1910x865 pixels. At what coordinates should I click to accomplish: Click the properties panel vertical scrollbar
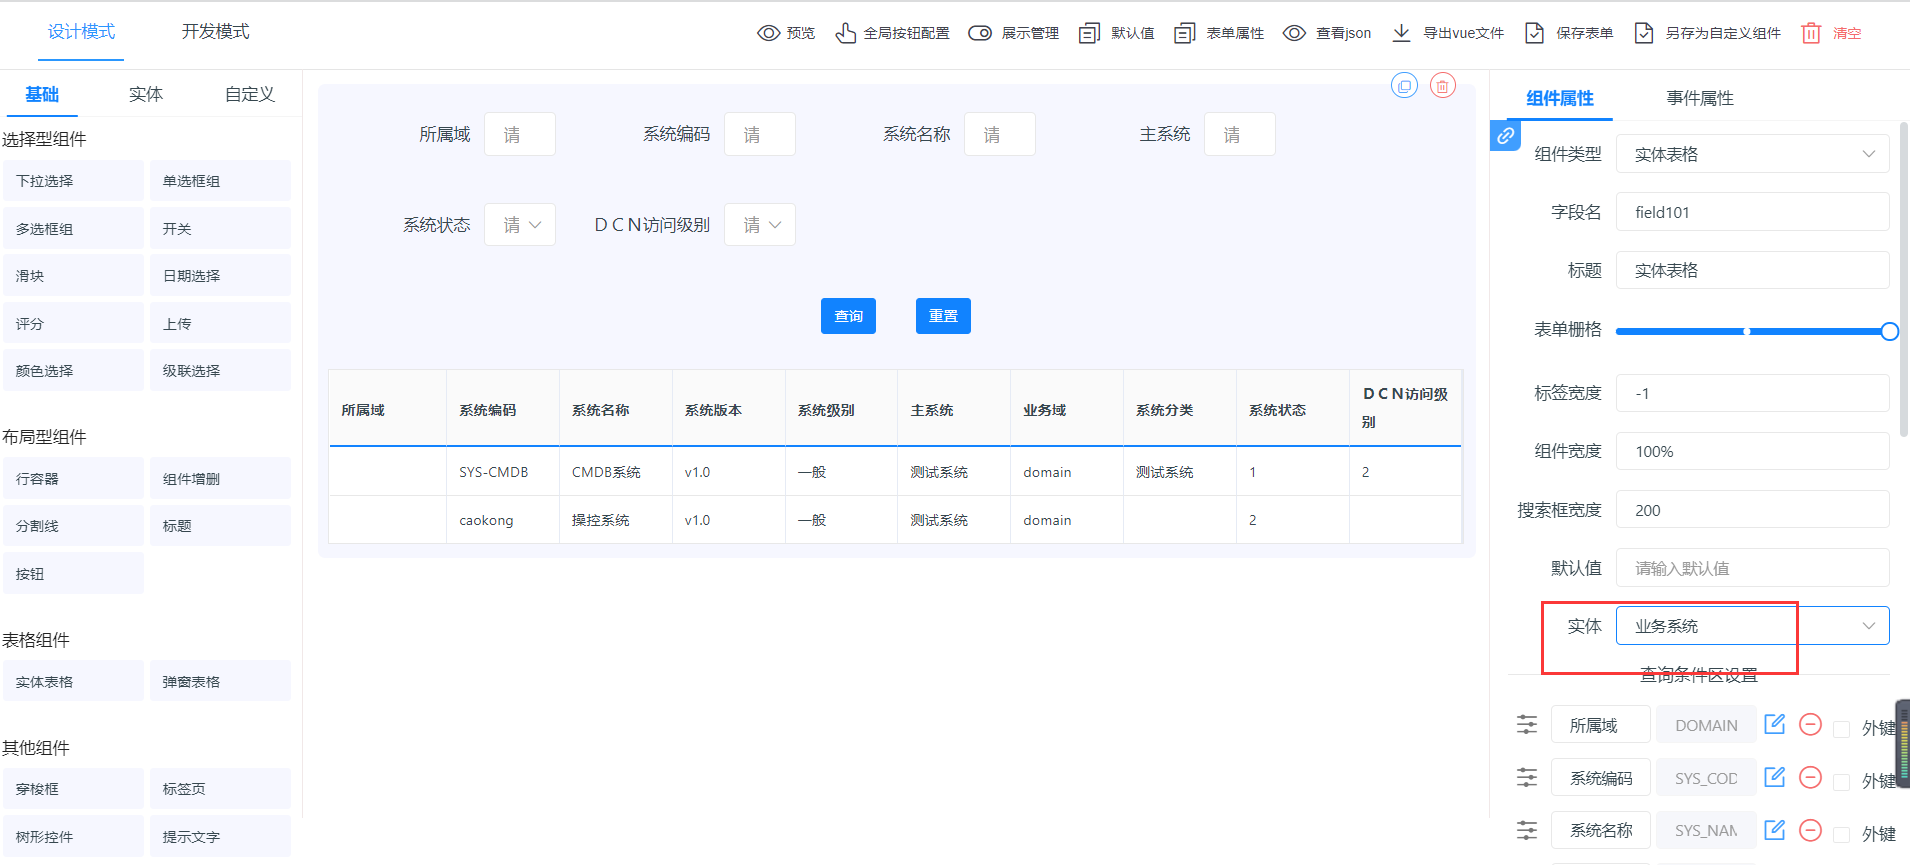click(x=1903, y=280)
